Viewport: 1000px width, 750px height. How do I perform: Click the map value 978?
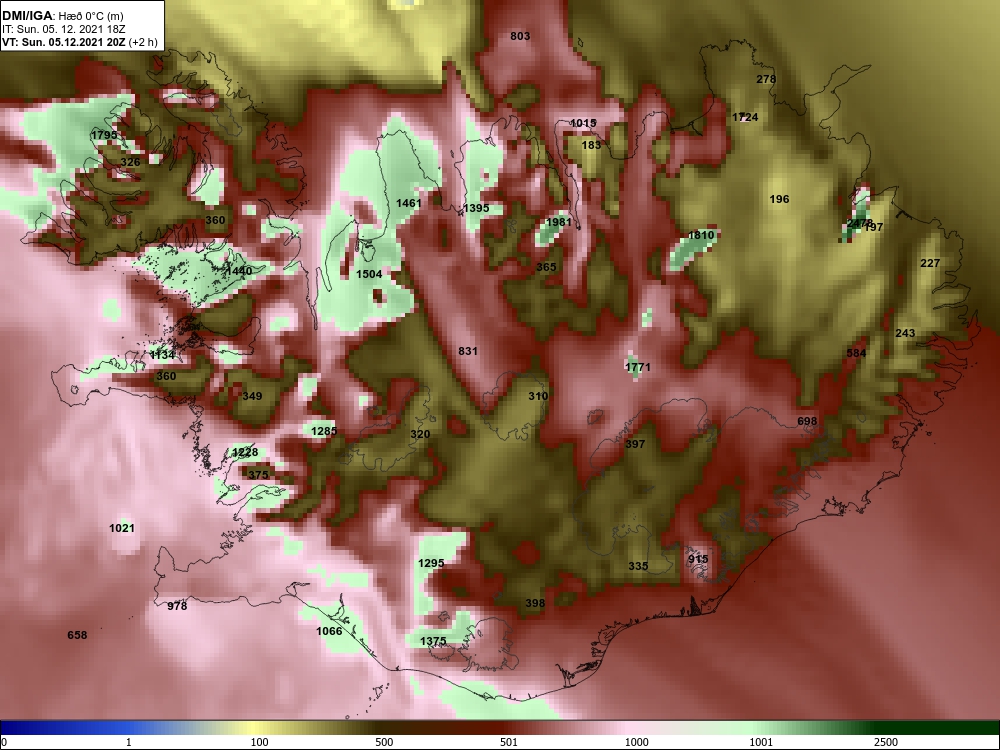tap(177, 606)
